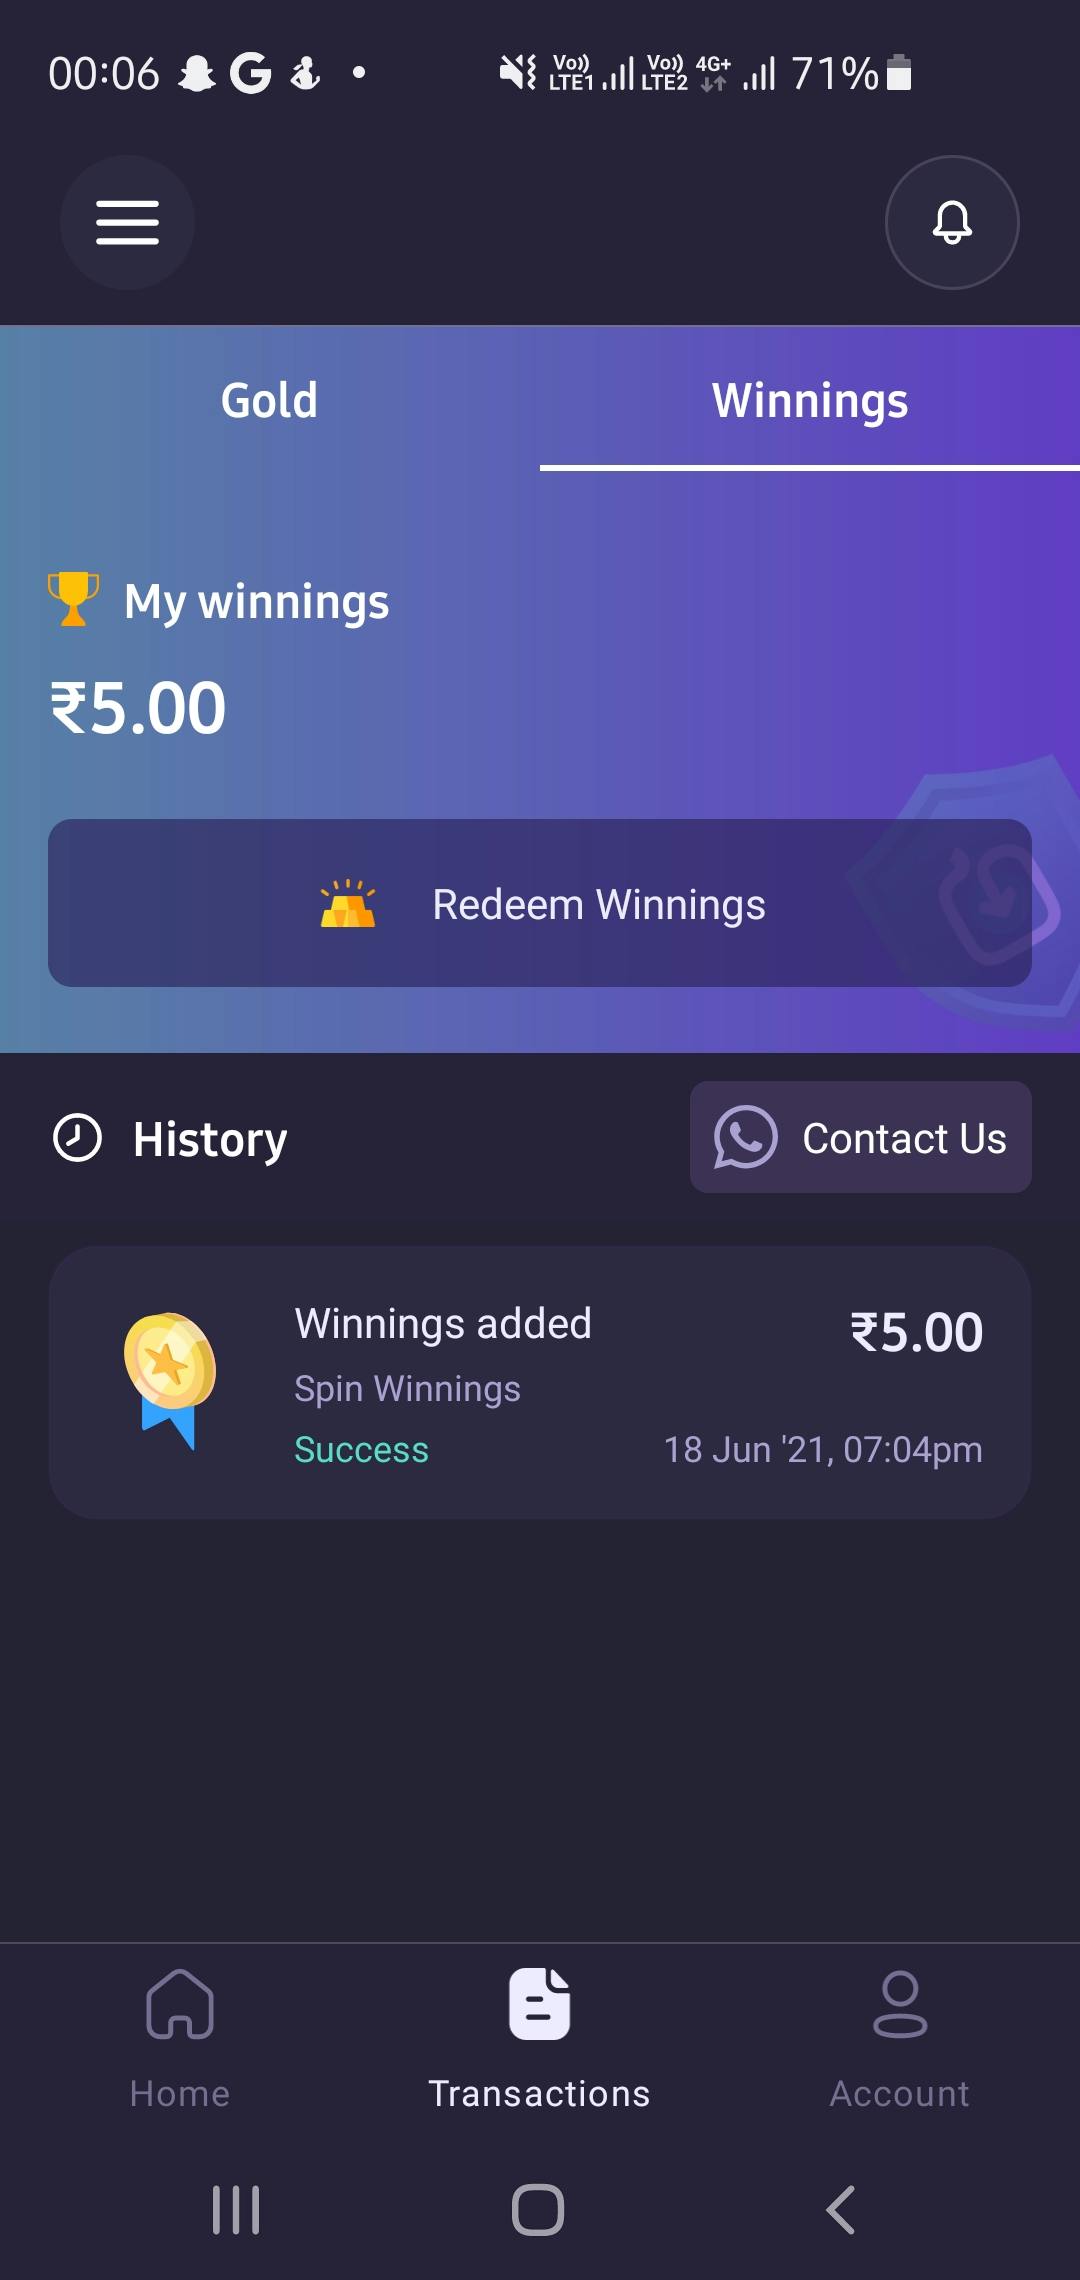The image size is (1080, 2280).
Task: Tap the History clock icon
Action: pos(77,1138)
